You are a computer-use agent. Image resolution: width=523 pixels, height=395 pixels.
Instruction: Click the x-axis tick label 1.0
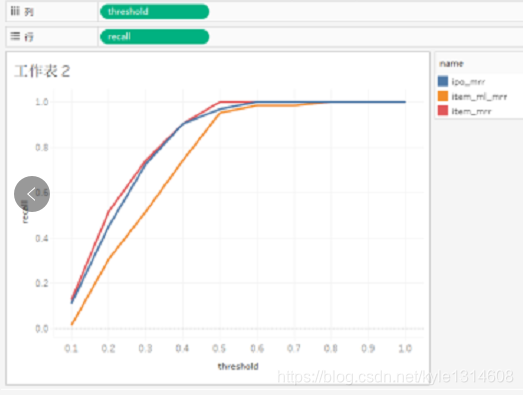[x=405, y=349]
